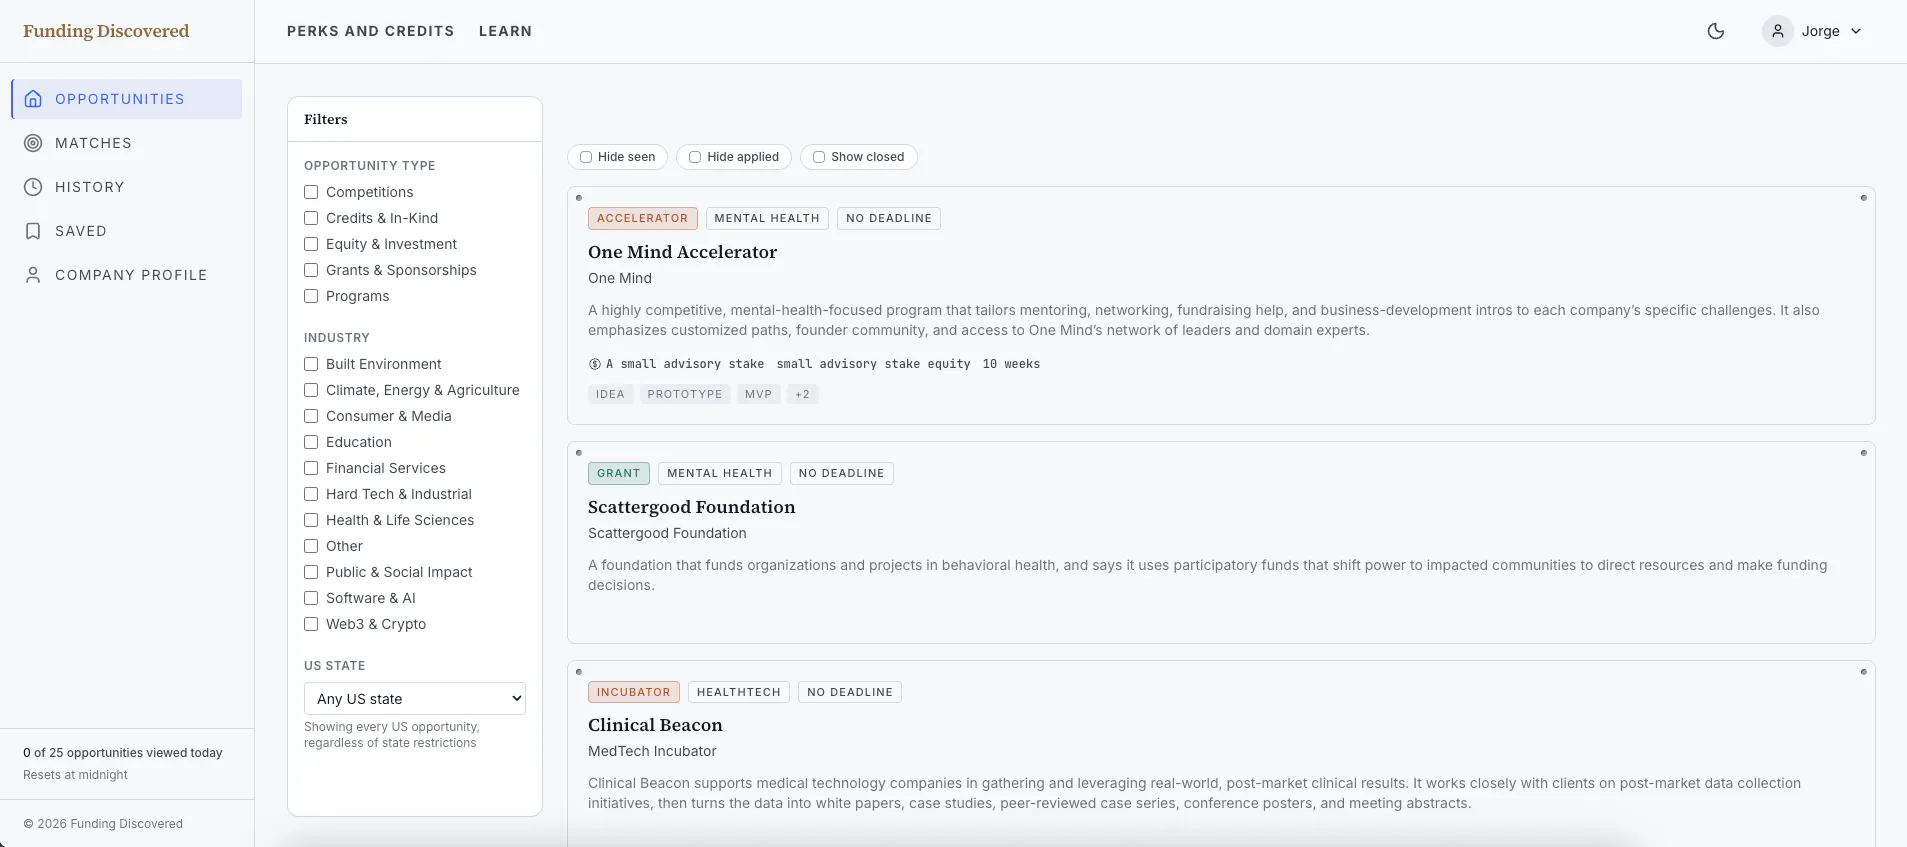Image resolution: width=1907 pixels, height=847 pixels.
Task: Expand the +2 more stages tag
Action: coord(802,394)
